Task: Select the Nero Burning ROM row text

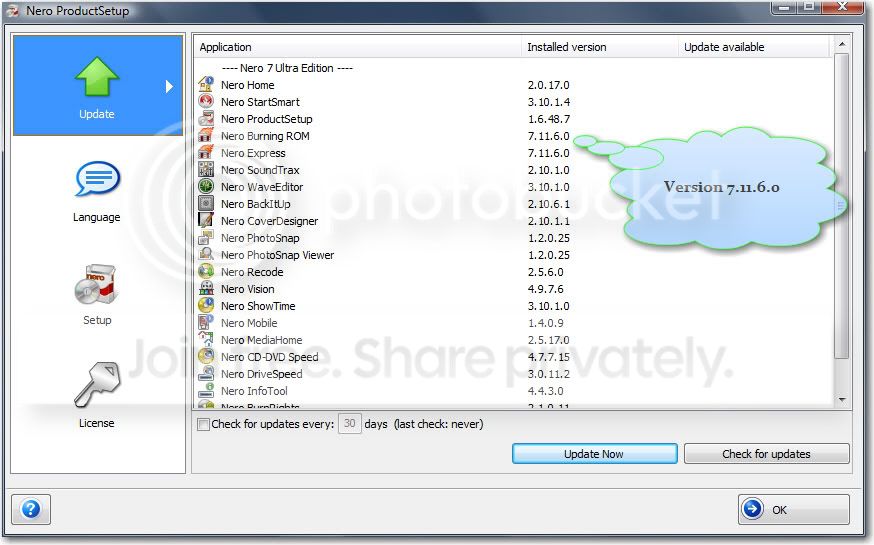Action: [x=265, y=136]
